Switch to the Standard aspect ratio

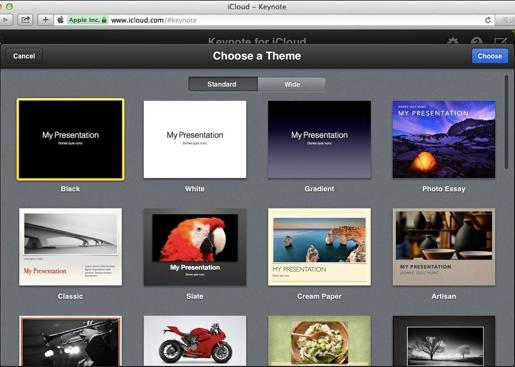[223, 84]
